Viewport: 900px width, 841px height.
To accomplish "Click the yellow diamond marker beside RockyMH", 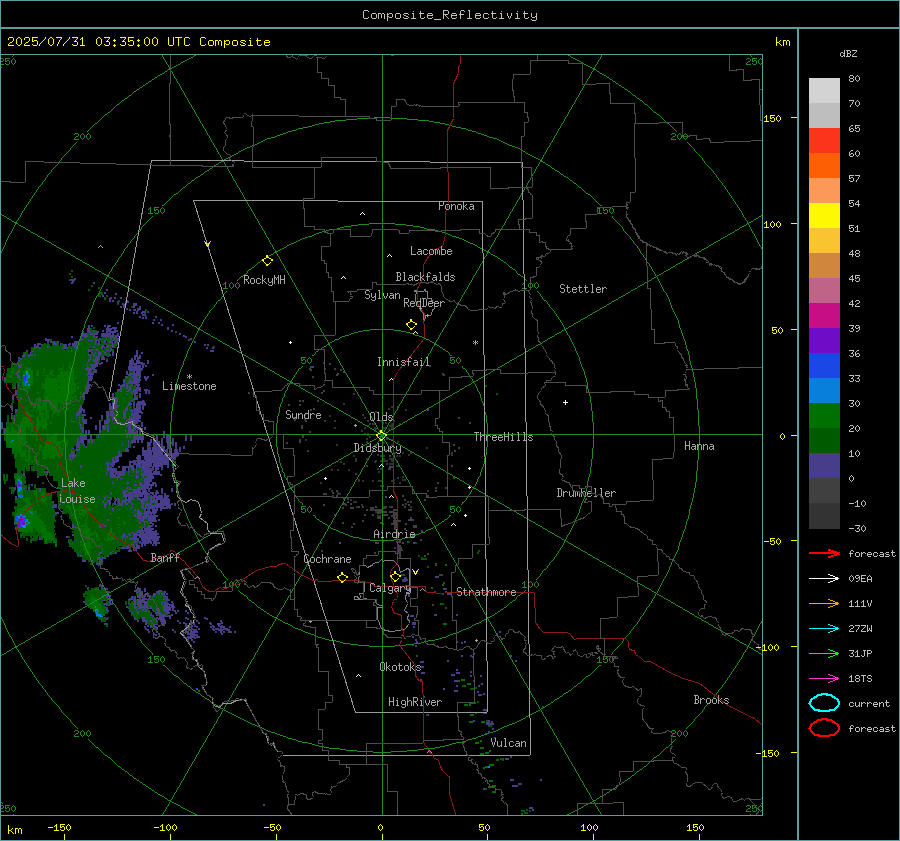I will (267, 261).
